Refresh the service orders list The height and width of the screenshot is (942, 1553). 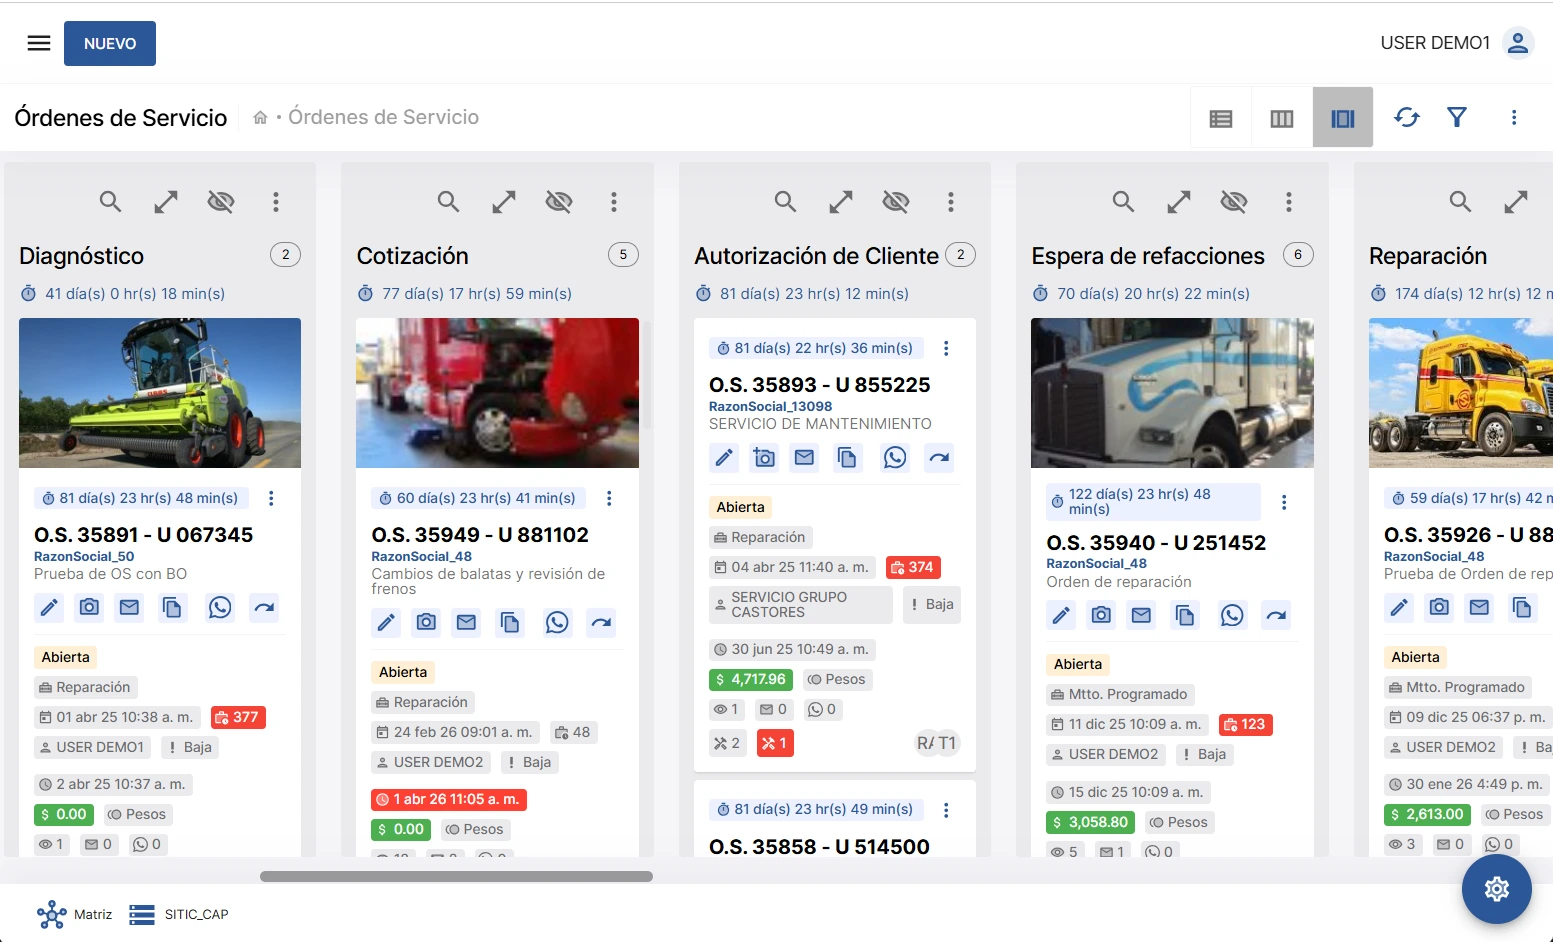click(x=1407, y=117)
